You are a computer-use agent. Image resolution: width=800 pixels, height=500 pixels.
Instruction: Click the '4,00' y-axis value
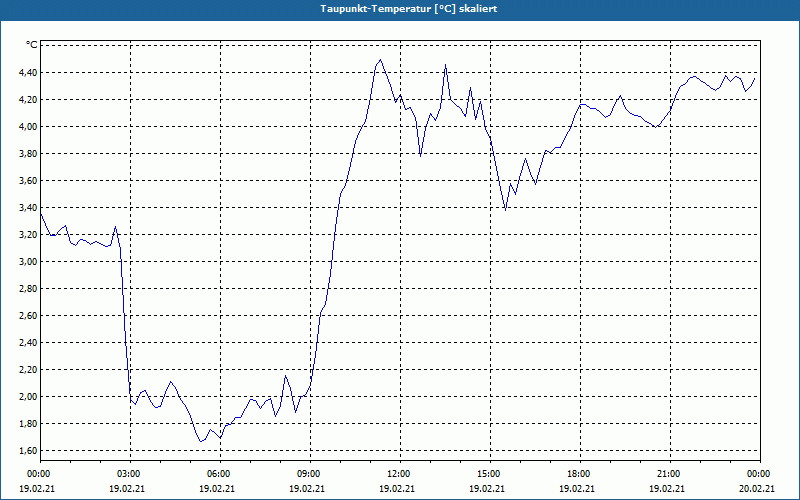click(x=28, y=127)
